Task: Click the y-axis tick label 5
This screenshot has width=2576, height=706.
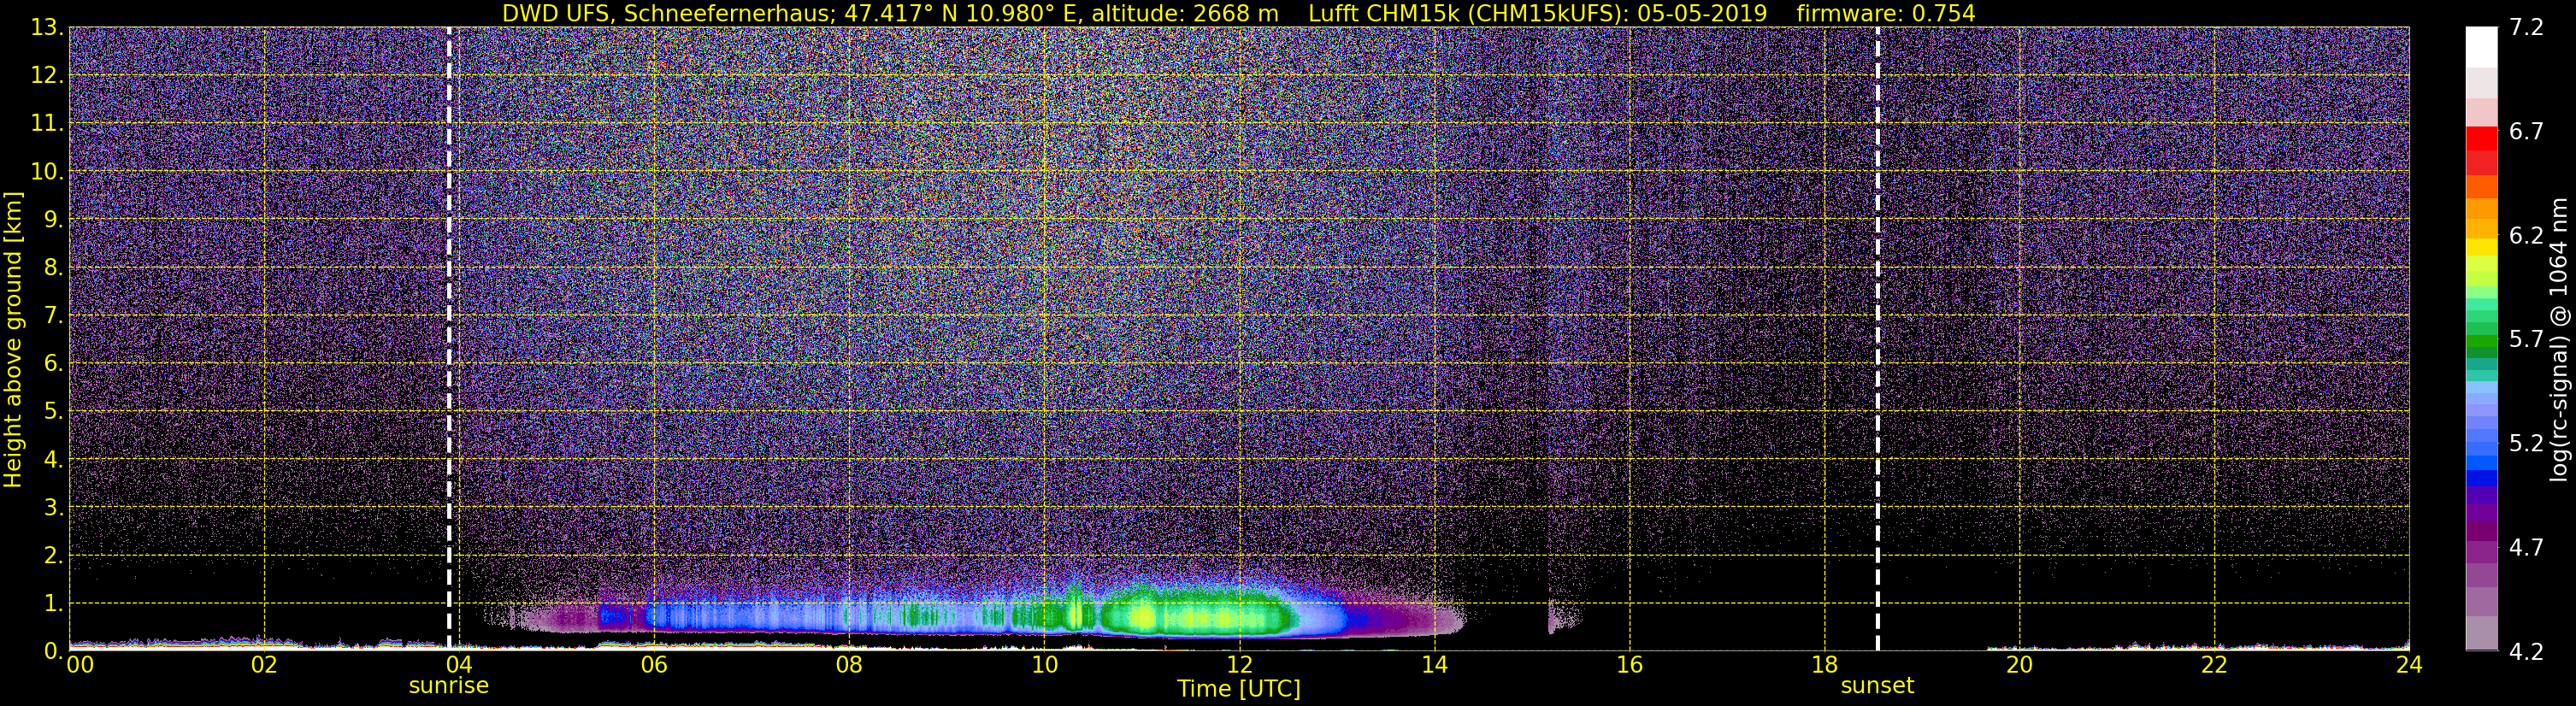Action: coord(53,412)
